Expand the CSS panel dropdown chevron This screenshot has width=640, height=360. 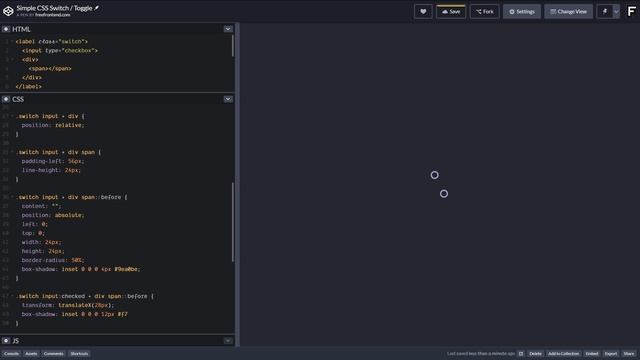pyautogui.click(x=228, y=99)
